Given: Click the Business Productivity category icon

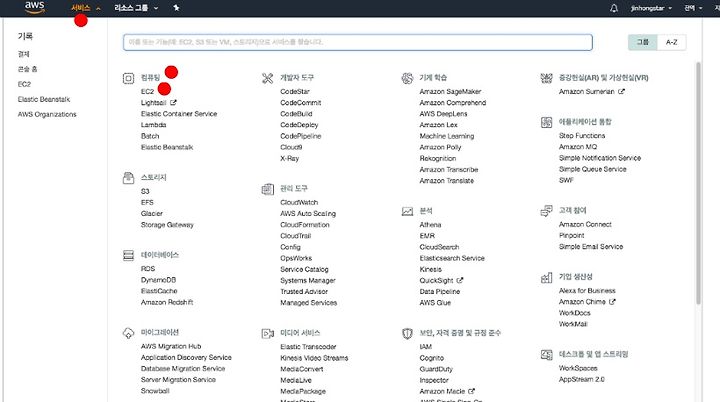Looking at the screenshot, I should point(546,277).
